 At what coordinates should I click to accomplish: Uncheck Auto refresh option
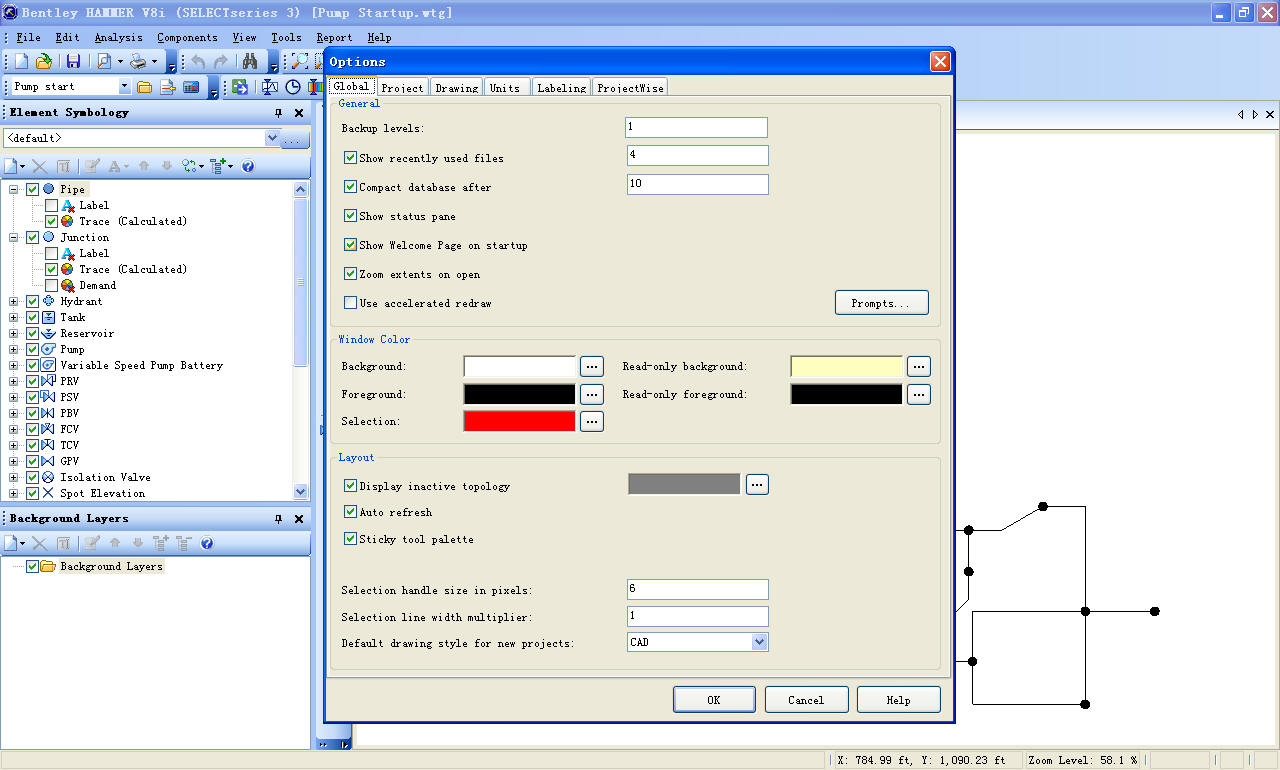(x=350, y=512)
